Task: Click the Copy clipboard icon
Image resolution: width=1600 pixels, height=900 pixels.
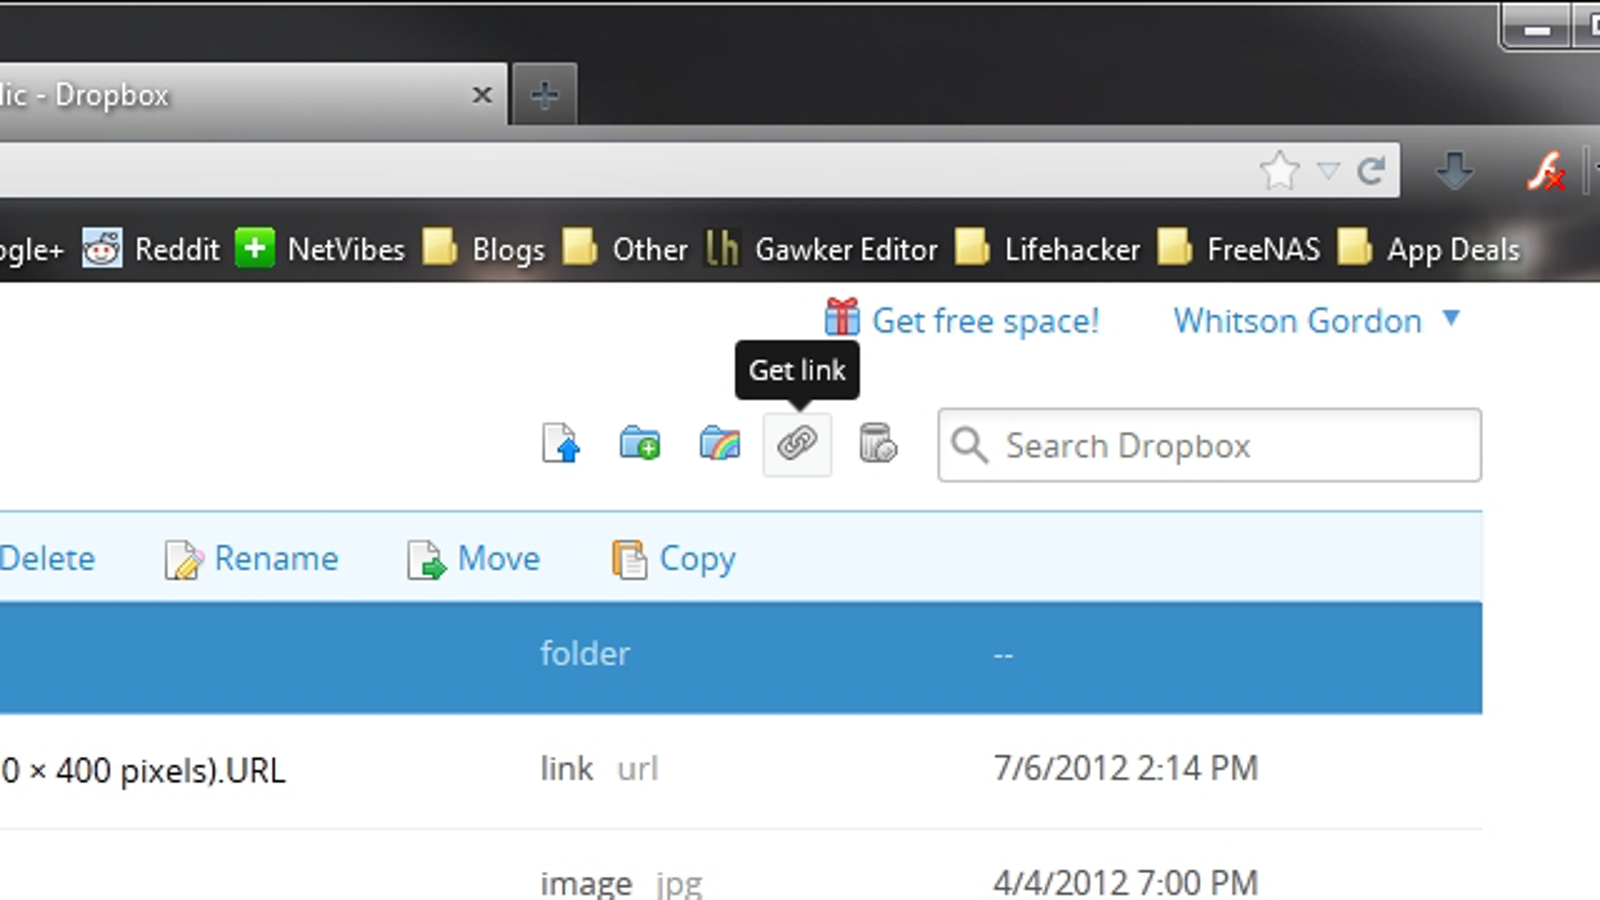Action: tap(629, 560)
